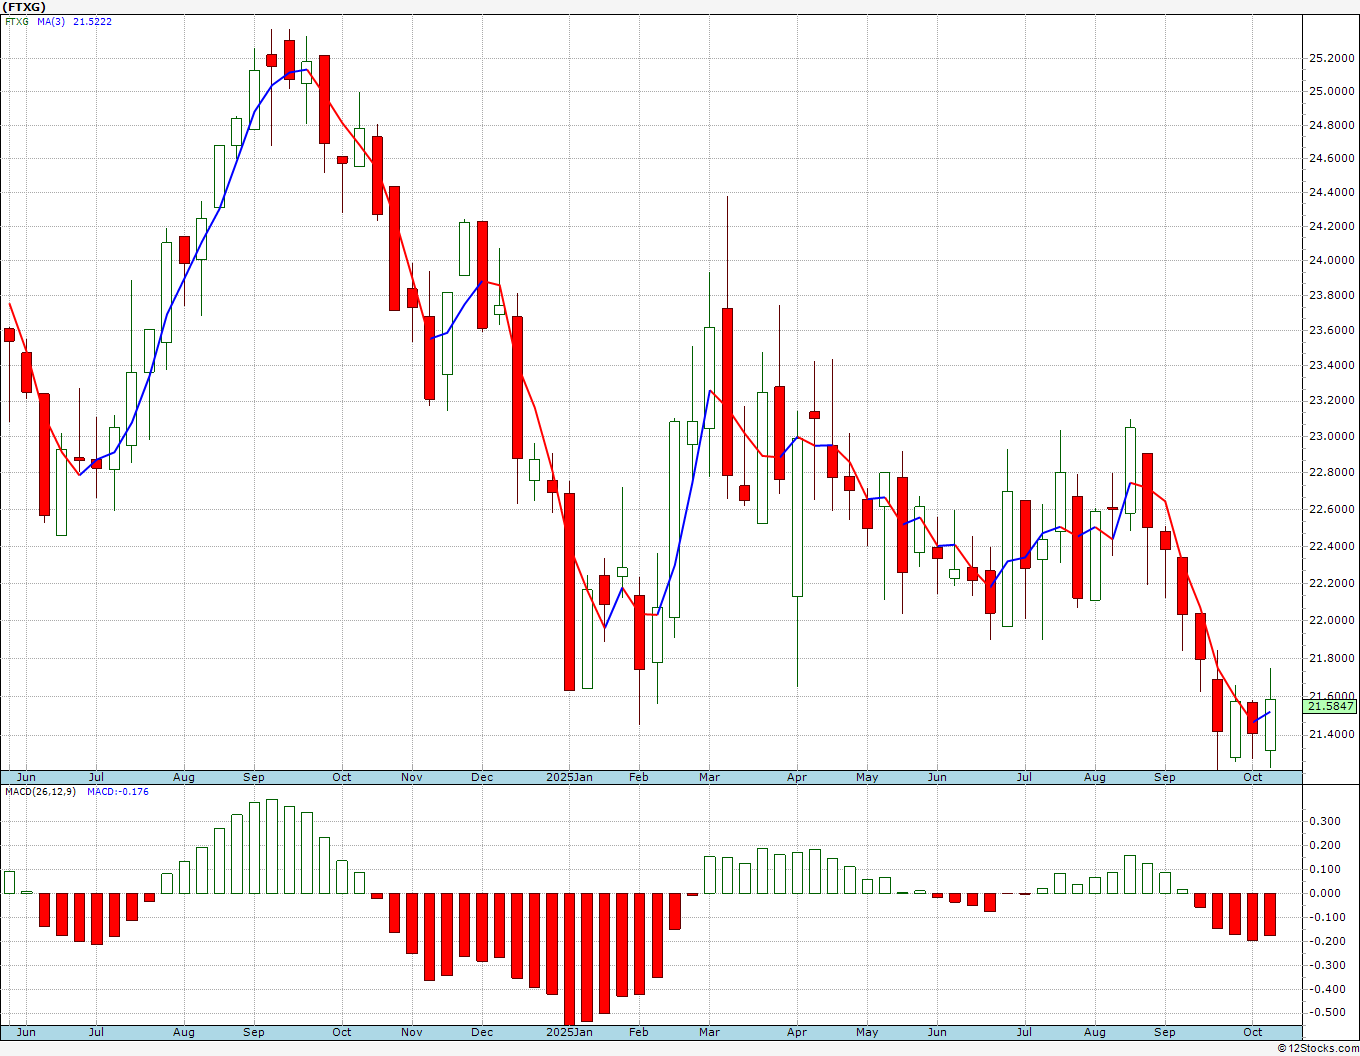Select Mar on the MACD panel axis
The image size is (1360, 1056).
[x=710, y=1032]
